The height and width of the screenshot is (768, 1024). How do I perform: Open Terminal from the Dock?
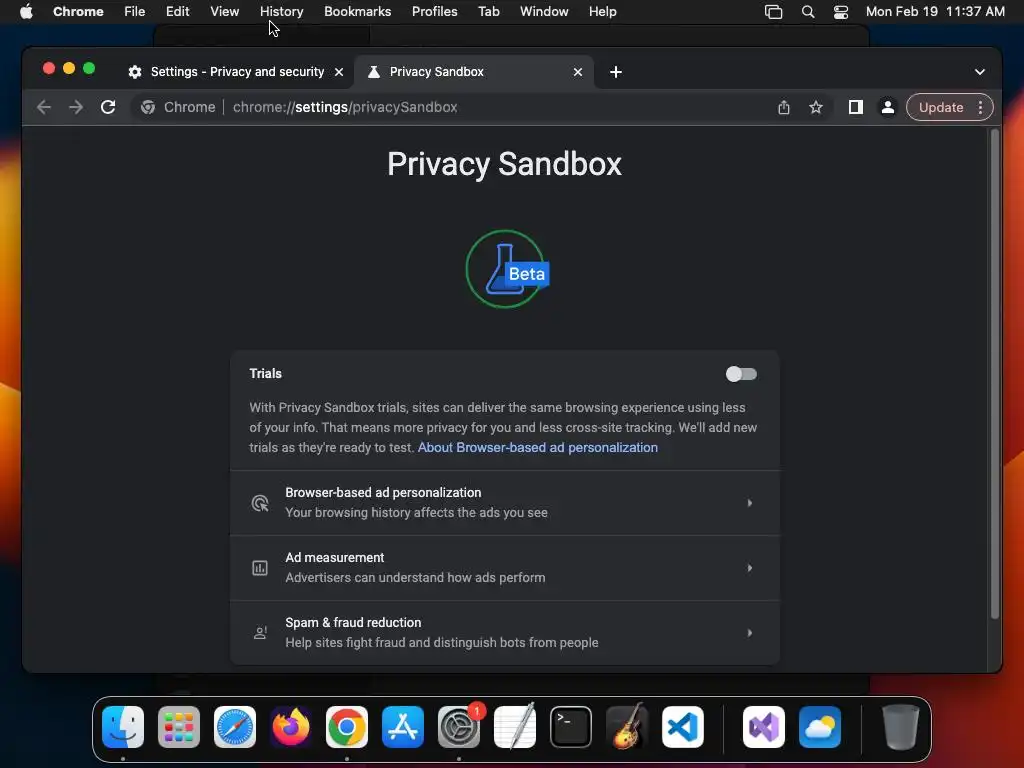coord(571,727)
